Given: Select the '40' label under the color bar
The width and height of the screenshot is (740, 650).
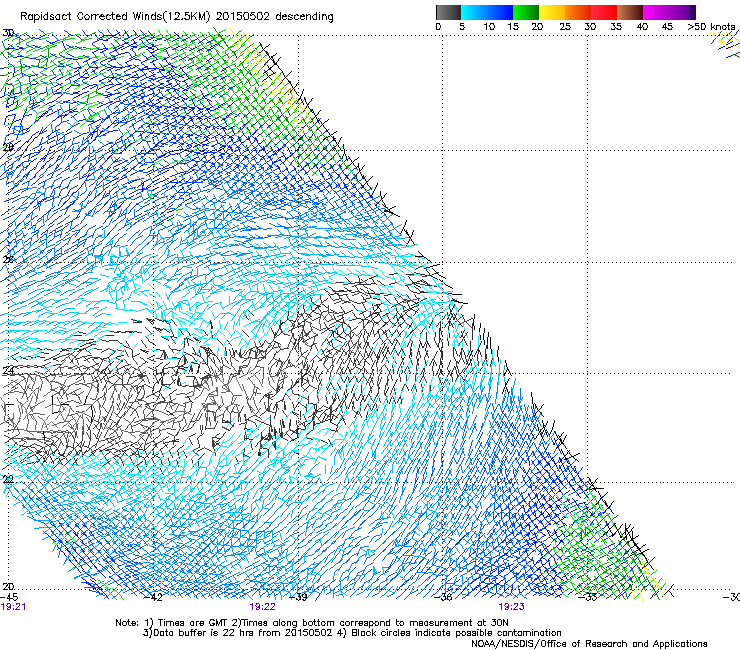Looking at the screenshot, I should click(x=642, y=27).
